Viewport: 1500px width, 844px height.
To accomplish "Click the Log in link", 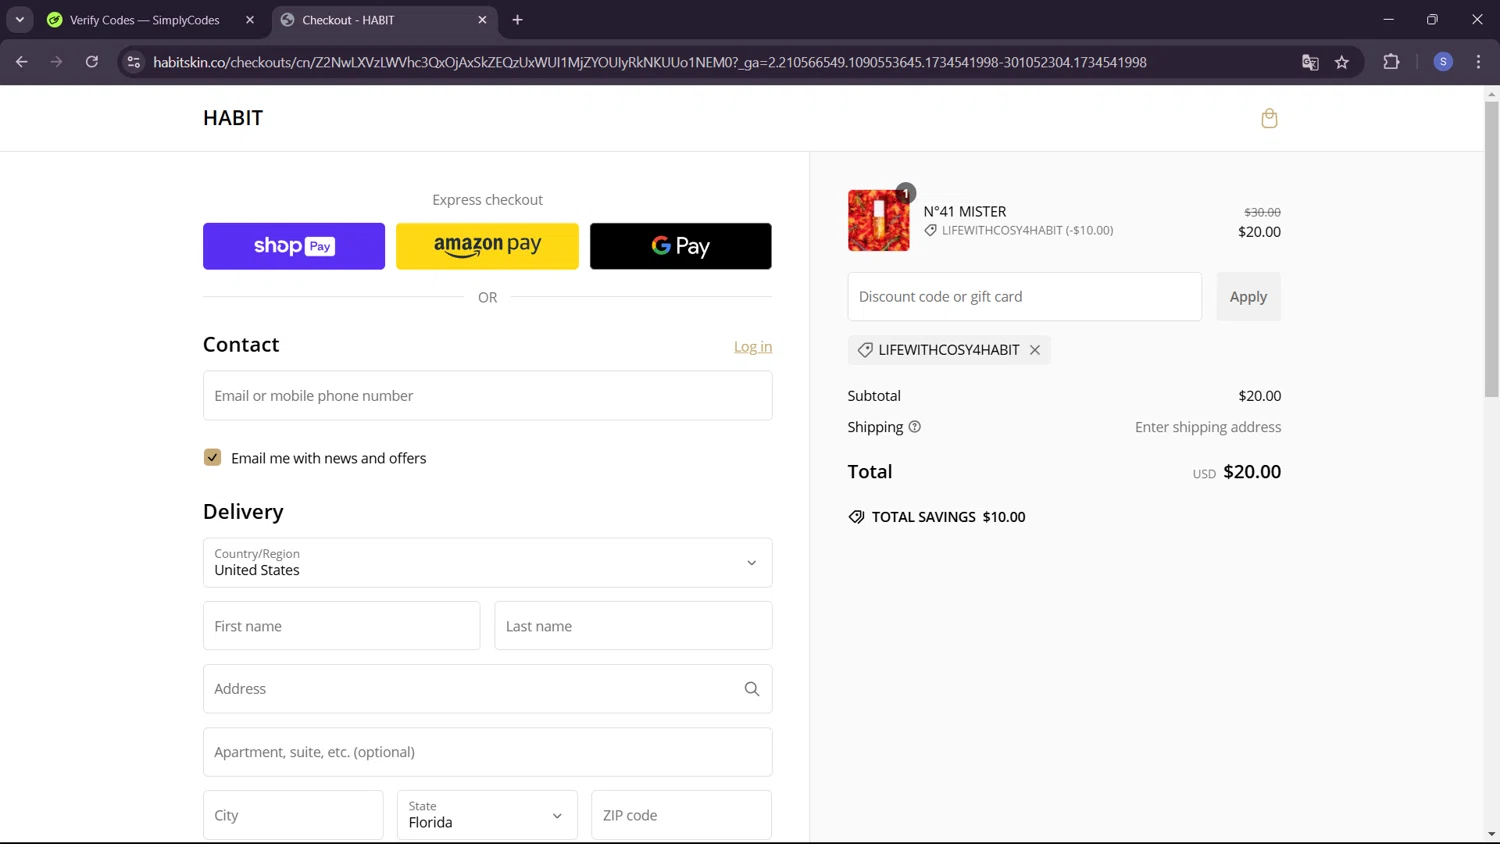I will (753, 347).
